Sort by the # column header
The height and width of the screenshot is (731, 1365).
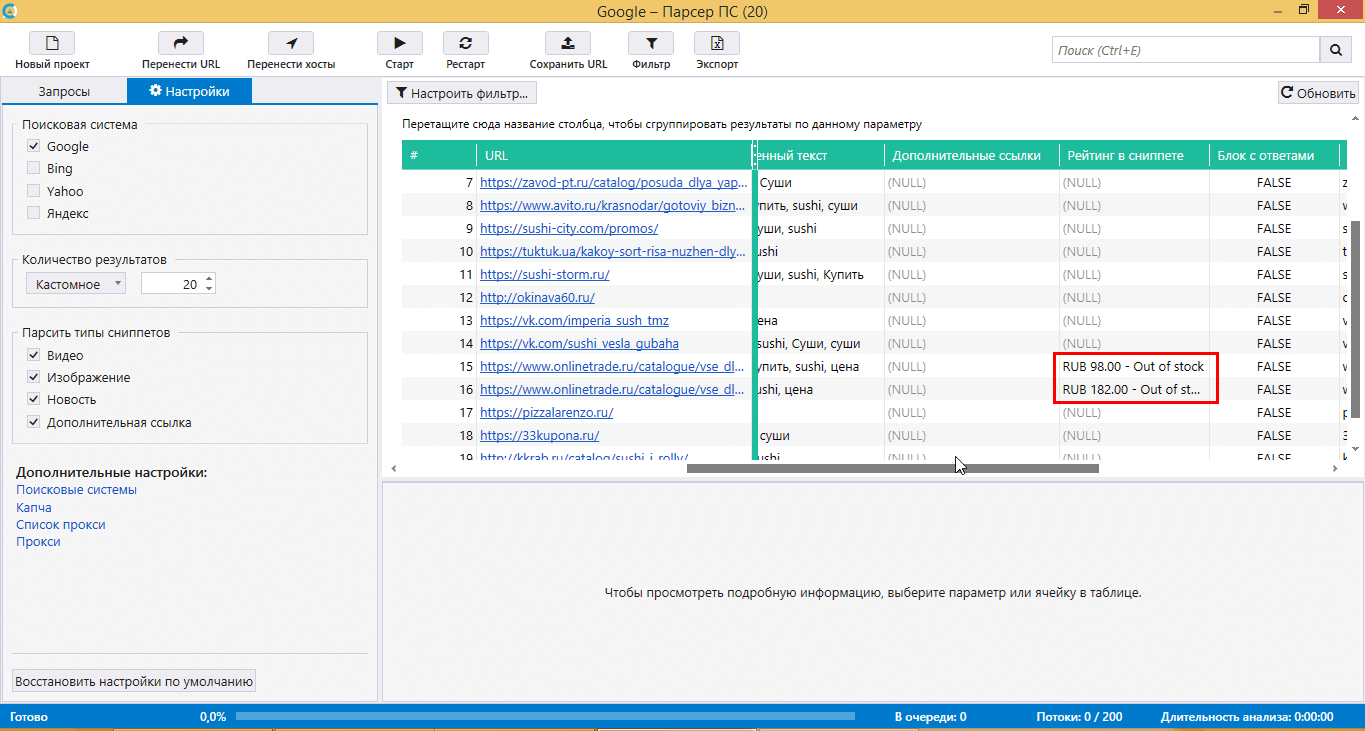439,155
